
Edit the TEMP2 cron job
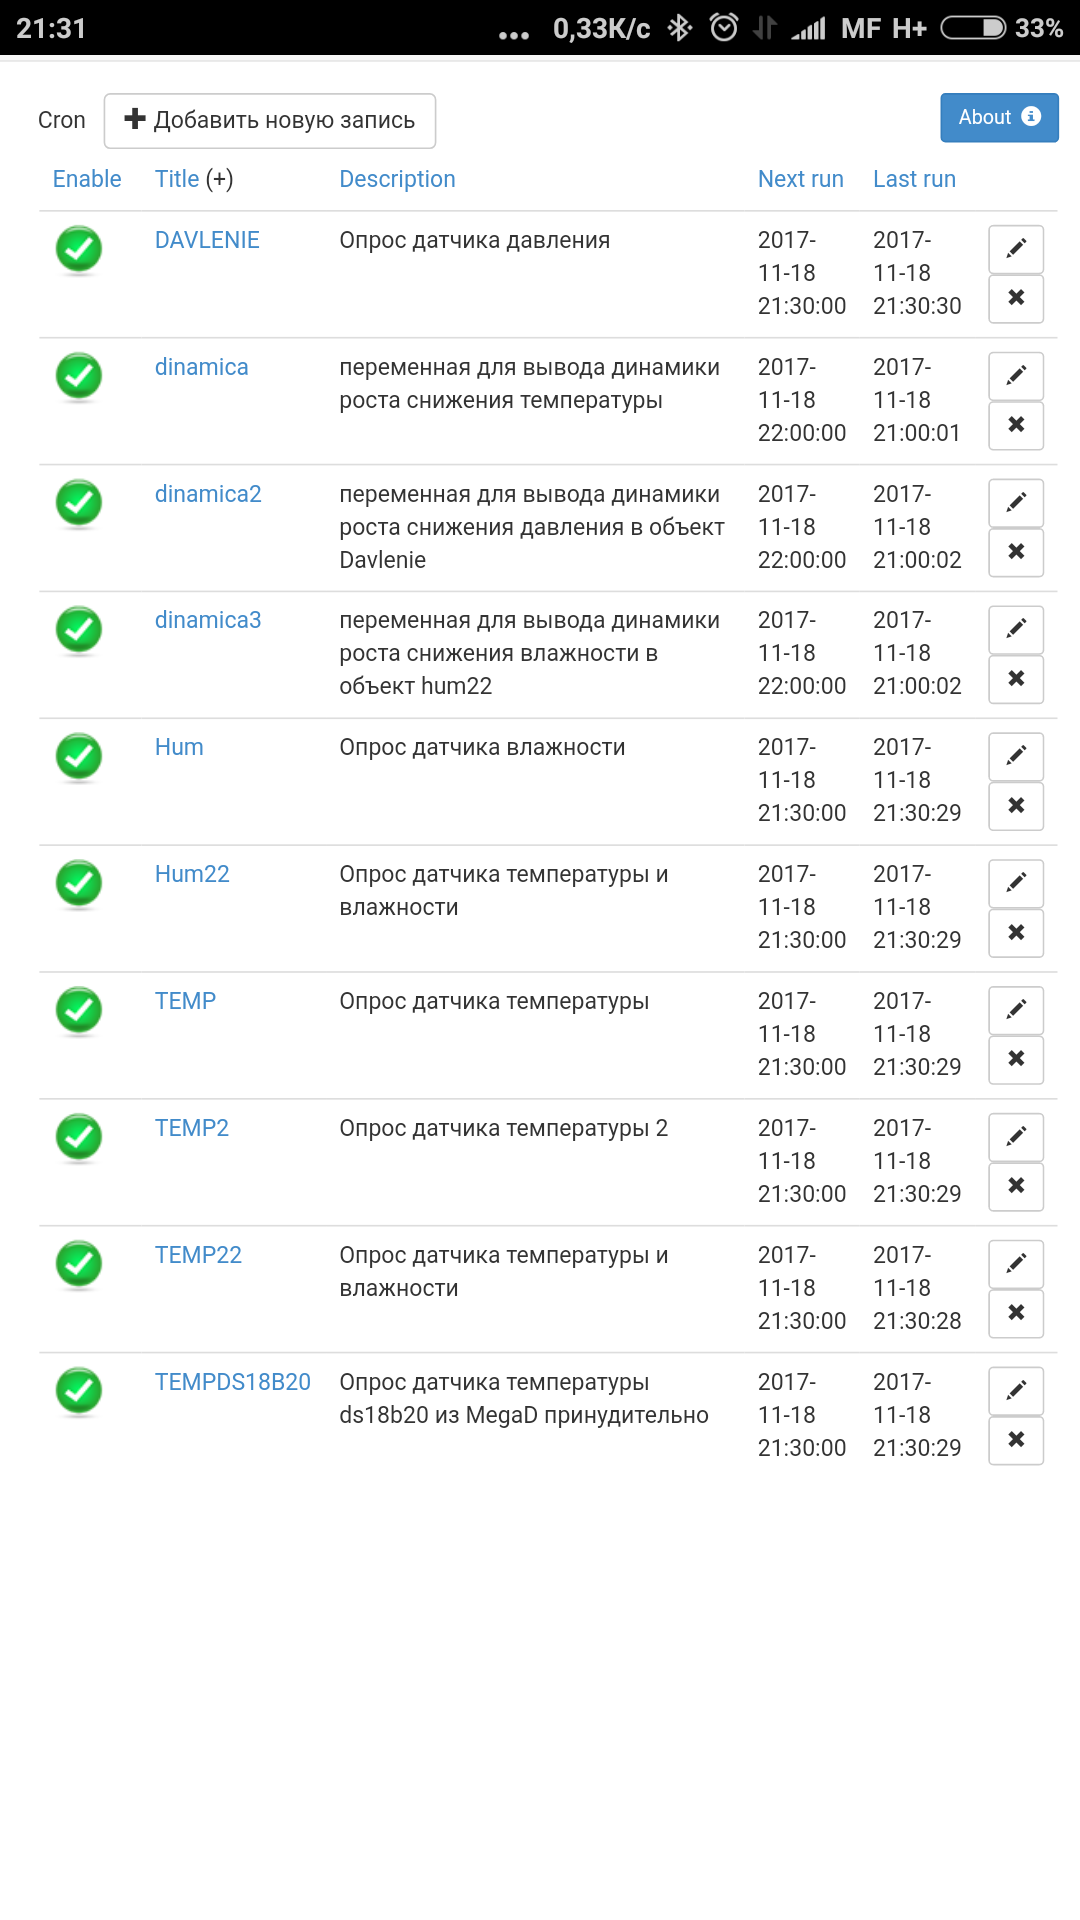[x=1016, y=1137]
